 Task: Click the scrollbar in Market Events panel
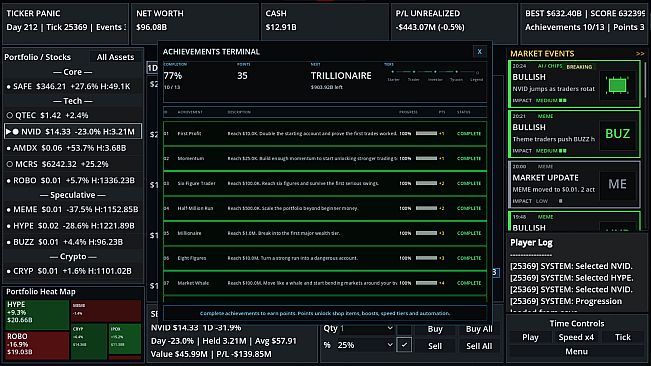pyautogui.click(x=645, y=80)
